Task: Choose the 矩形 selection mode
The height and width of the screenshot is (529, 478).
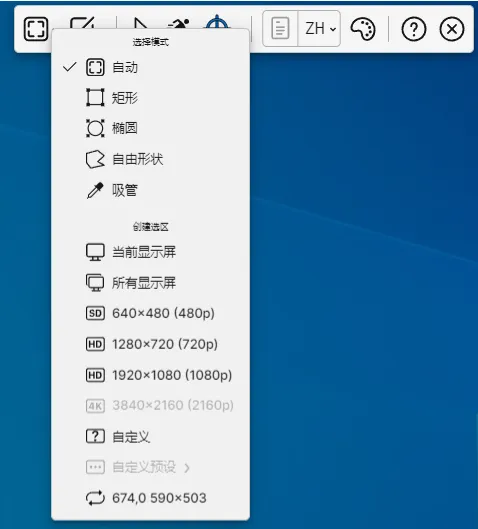Action: [x=150, y=98]
